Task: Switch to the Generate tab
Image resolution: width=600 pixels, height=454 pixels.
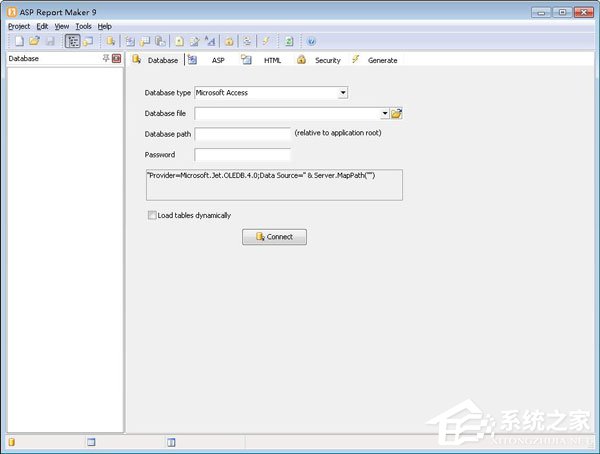Action: pos(375,60)
